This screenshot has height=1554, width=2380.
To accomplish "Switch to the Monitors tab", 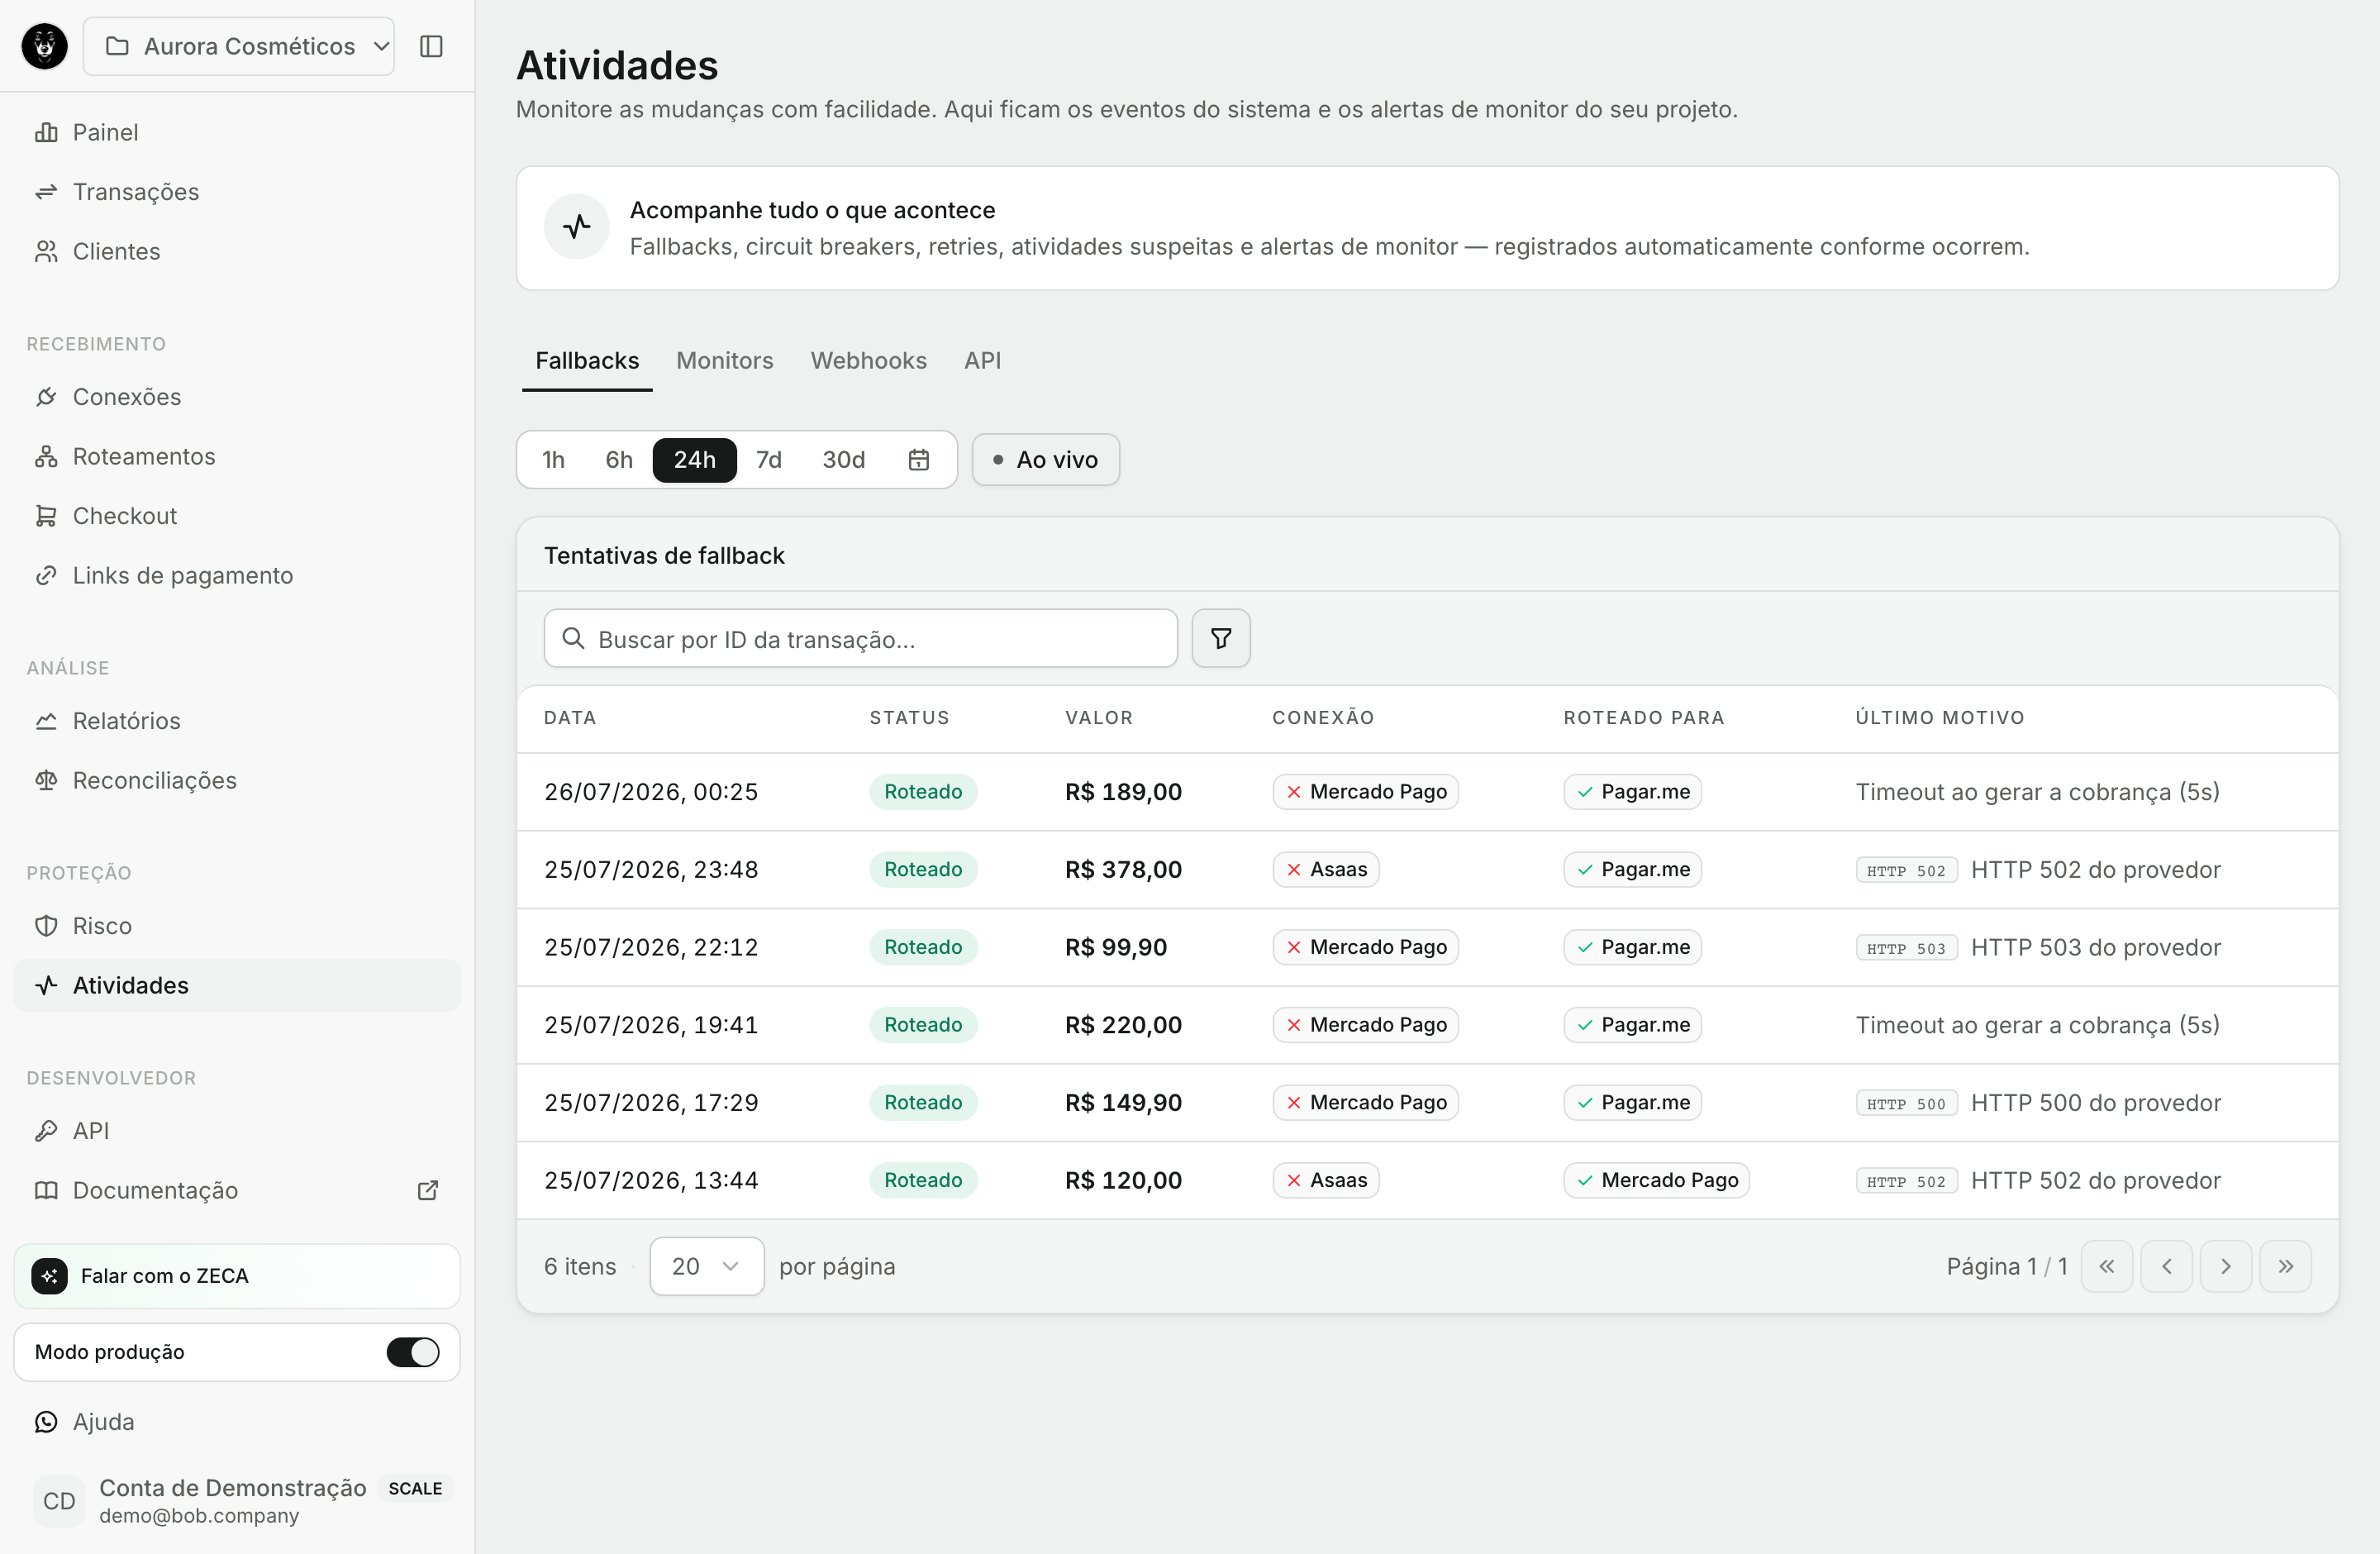I will pos(724,361).
